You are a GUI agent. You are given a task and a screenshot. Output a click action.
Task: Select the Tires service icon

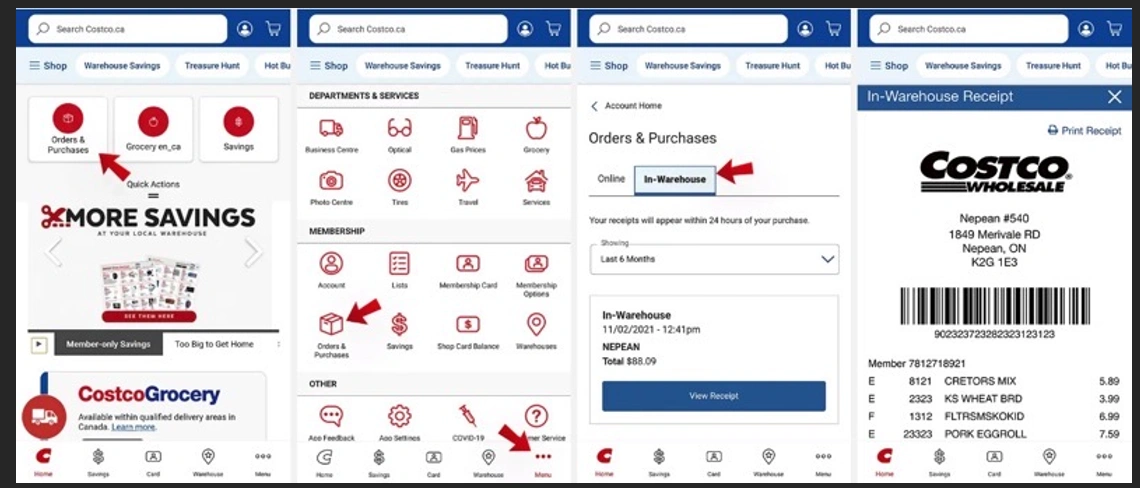[x=399, y=181]
